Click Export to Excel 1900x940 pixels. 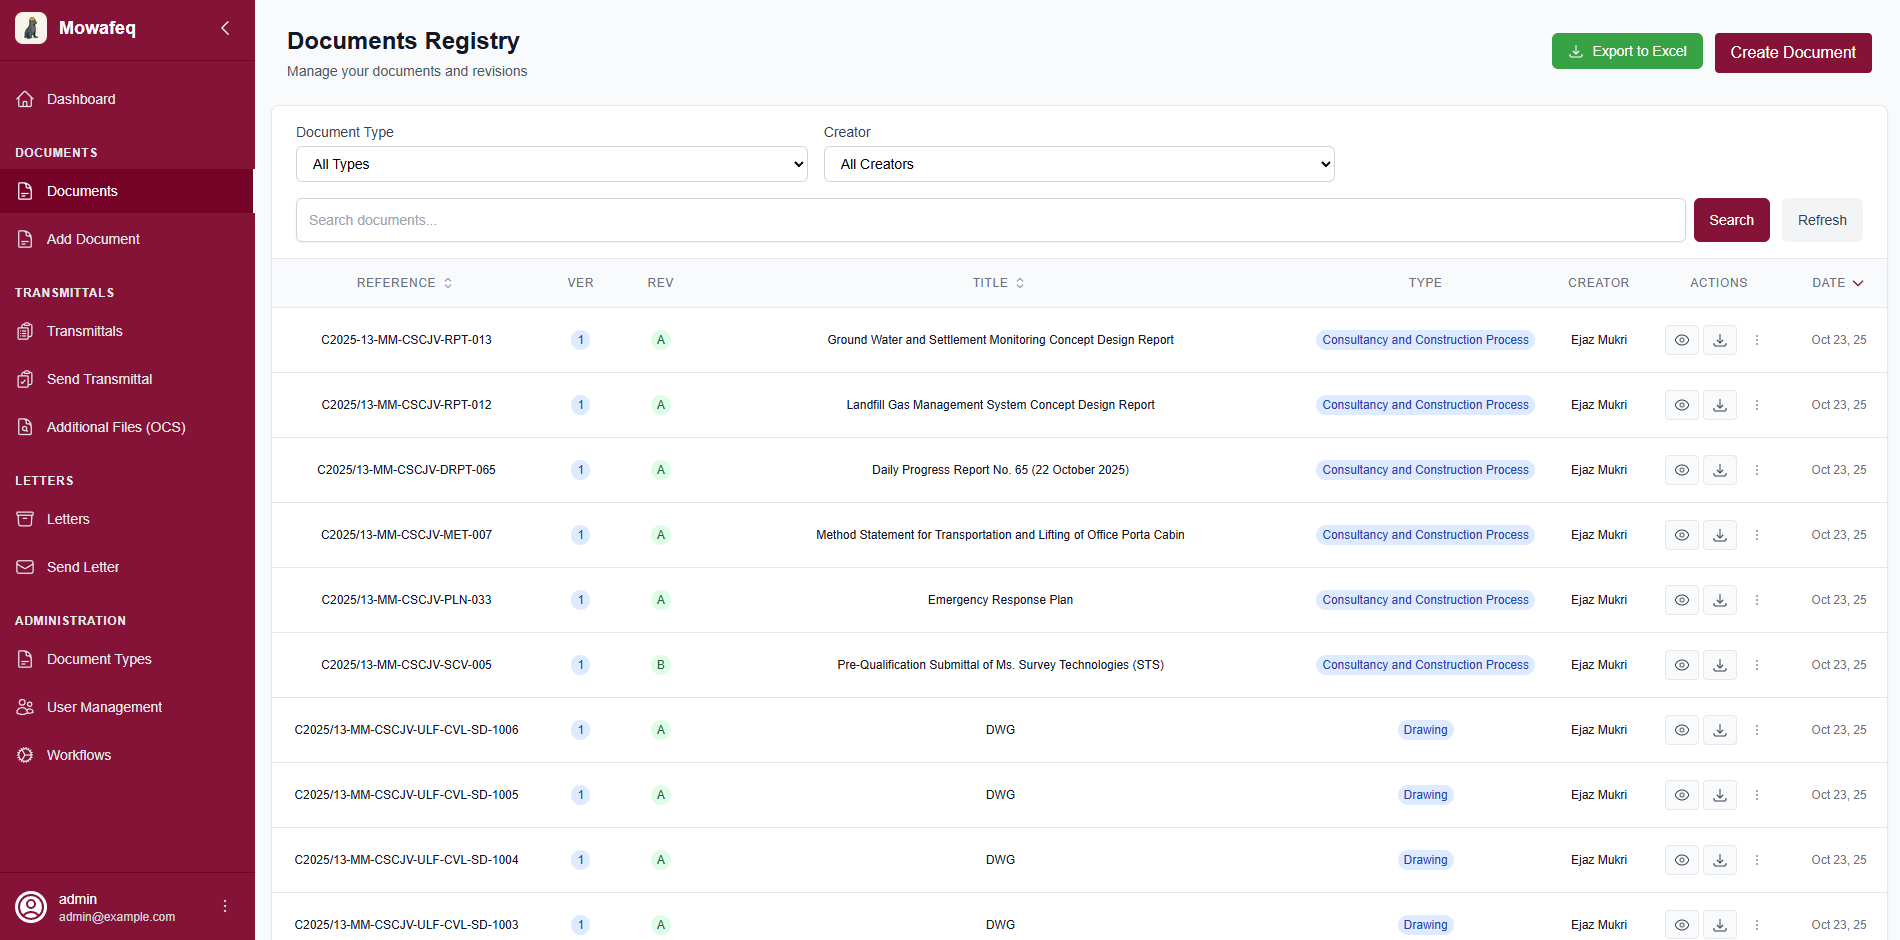click(1627, 50)
